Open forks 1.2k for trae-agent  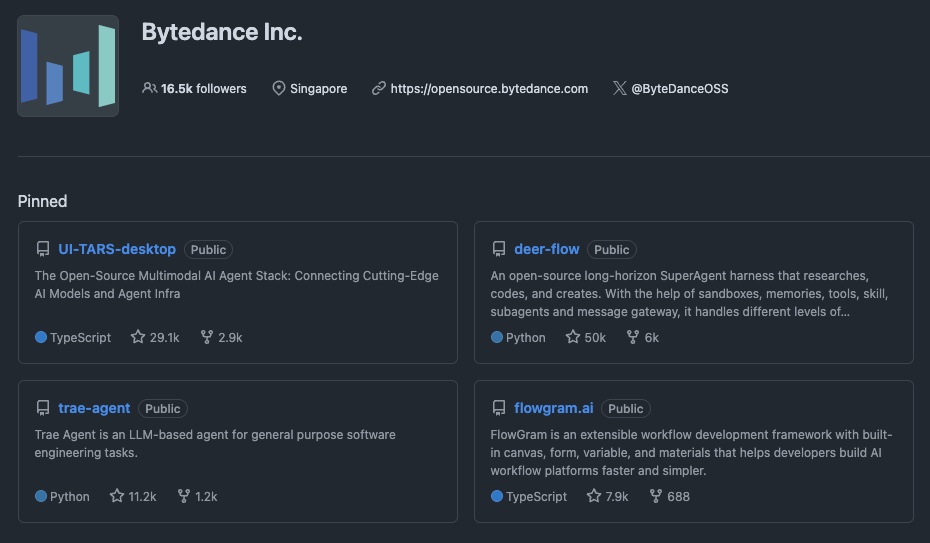click(x=198, y=496)
